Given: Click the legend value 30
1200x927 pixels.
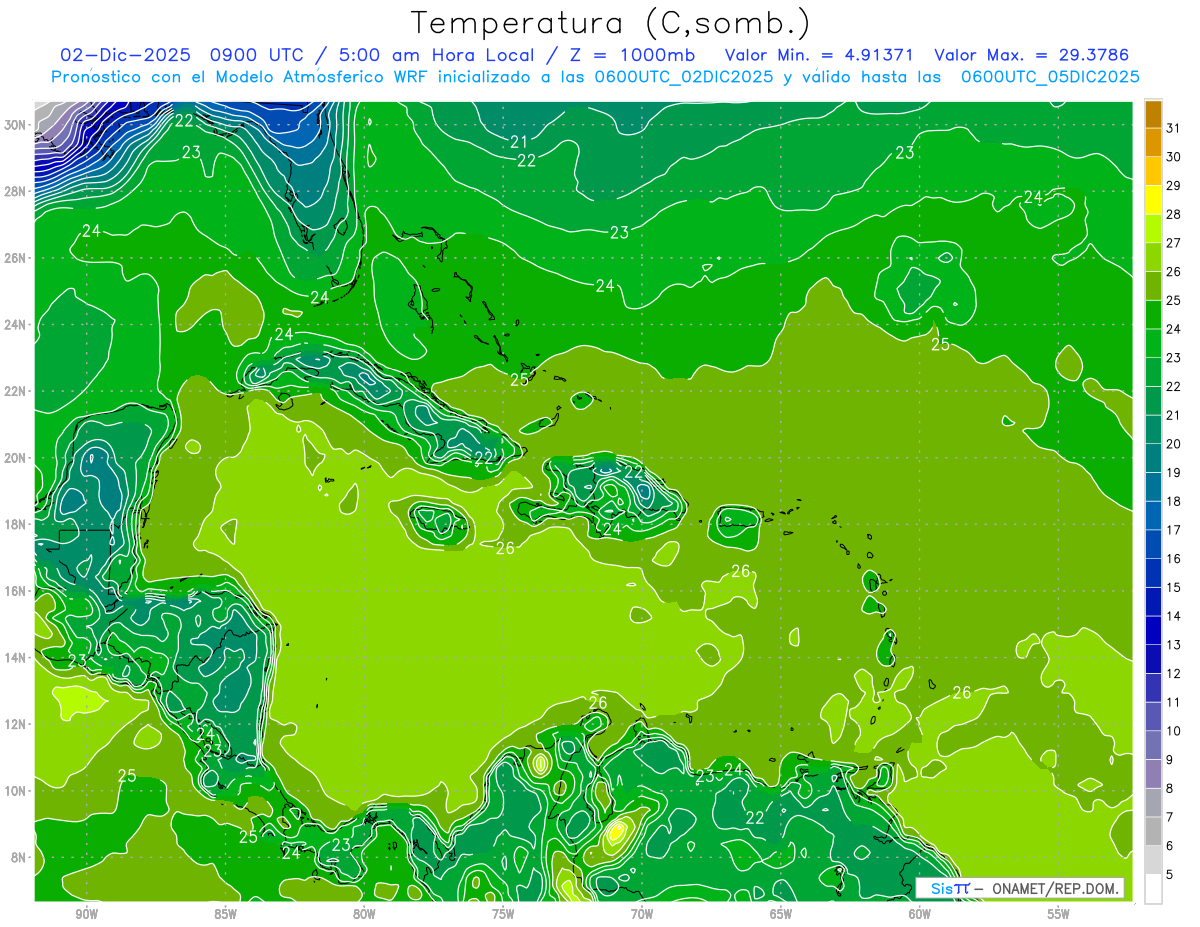Looking at the screenshot, I should click(1174, 157).
